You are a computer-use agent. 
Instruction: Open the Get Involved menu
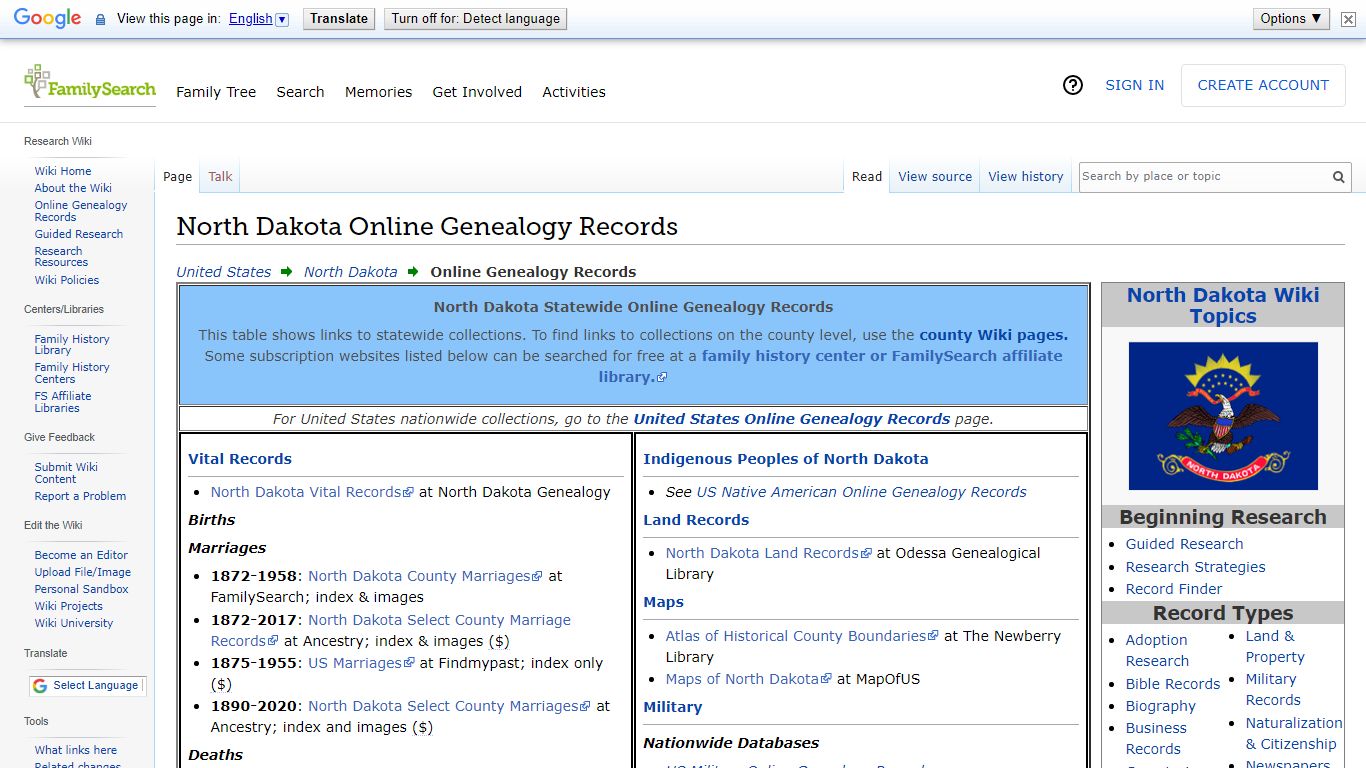[x=477, y=92]
